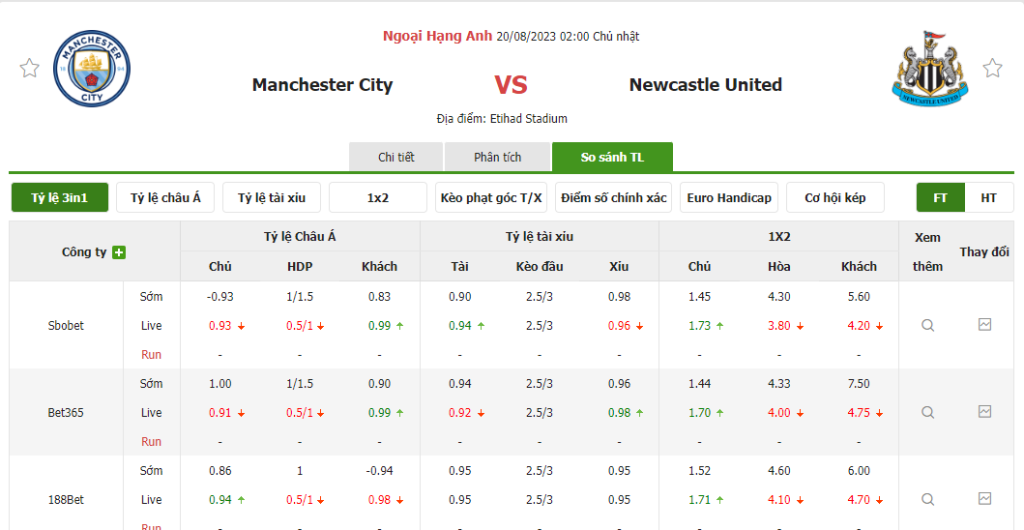
Task: Open the Chi tiết tab
Action: coord(396,157)
